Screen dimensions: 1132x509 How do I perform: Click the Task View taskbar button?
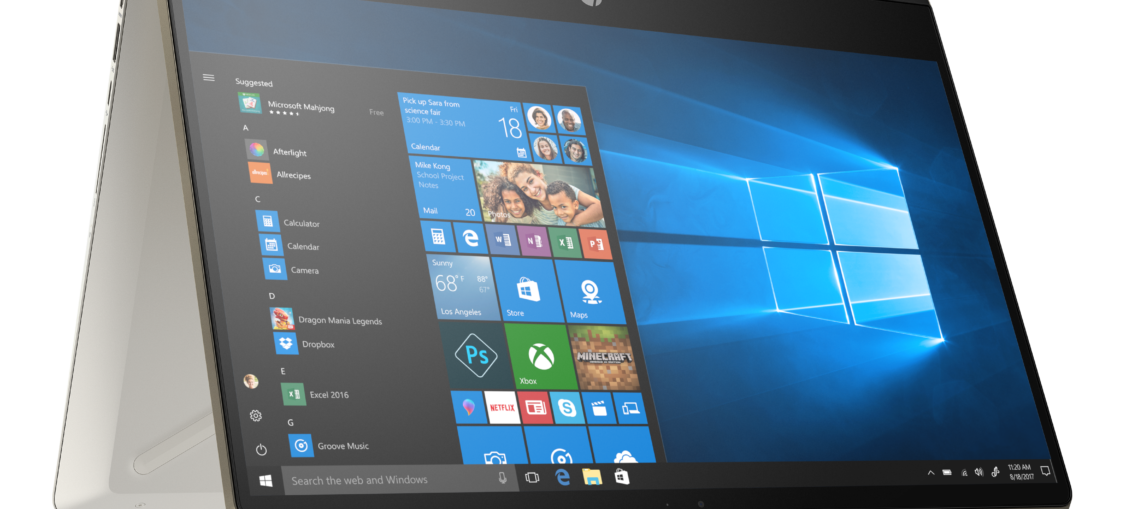532,478
